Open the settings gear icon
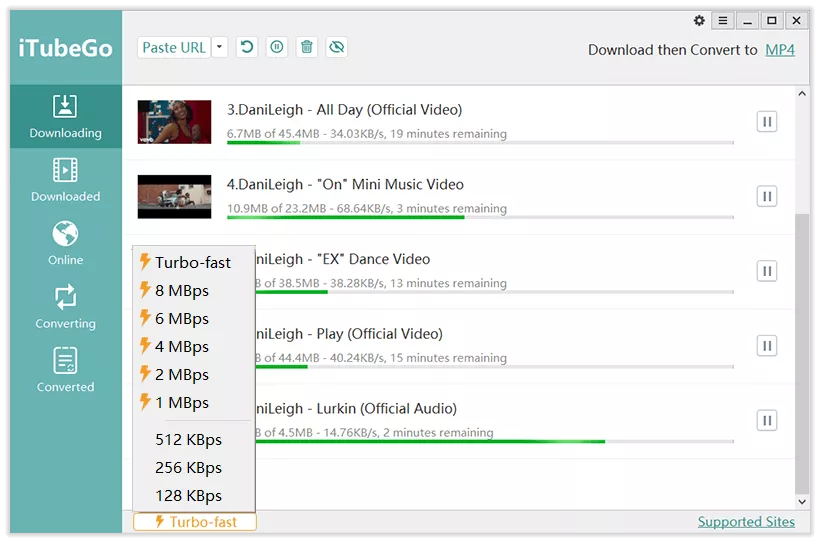Viewport: 820px width, 543px height. [x=699, y=21]
